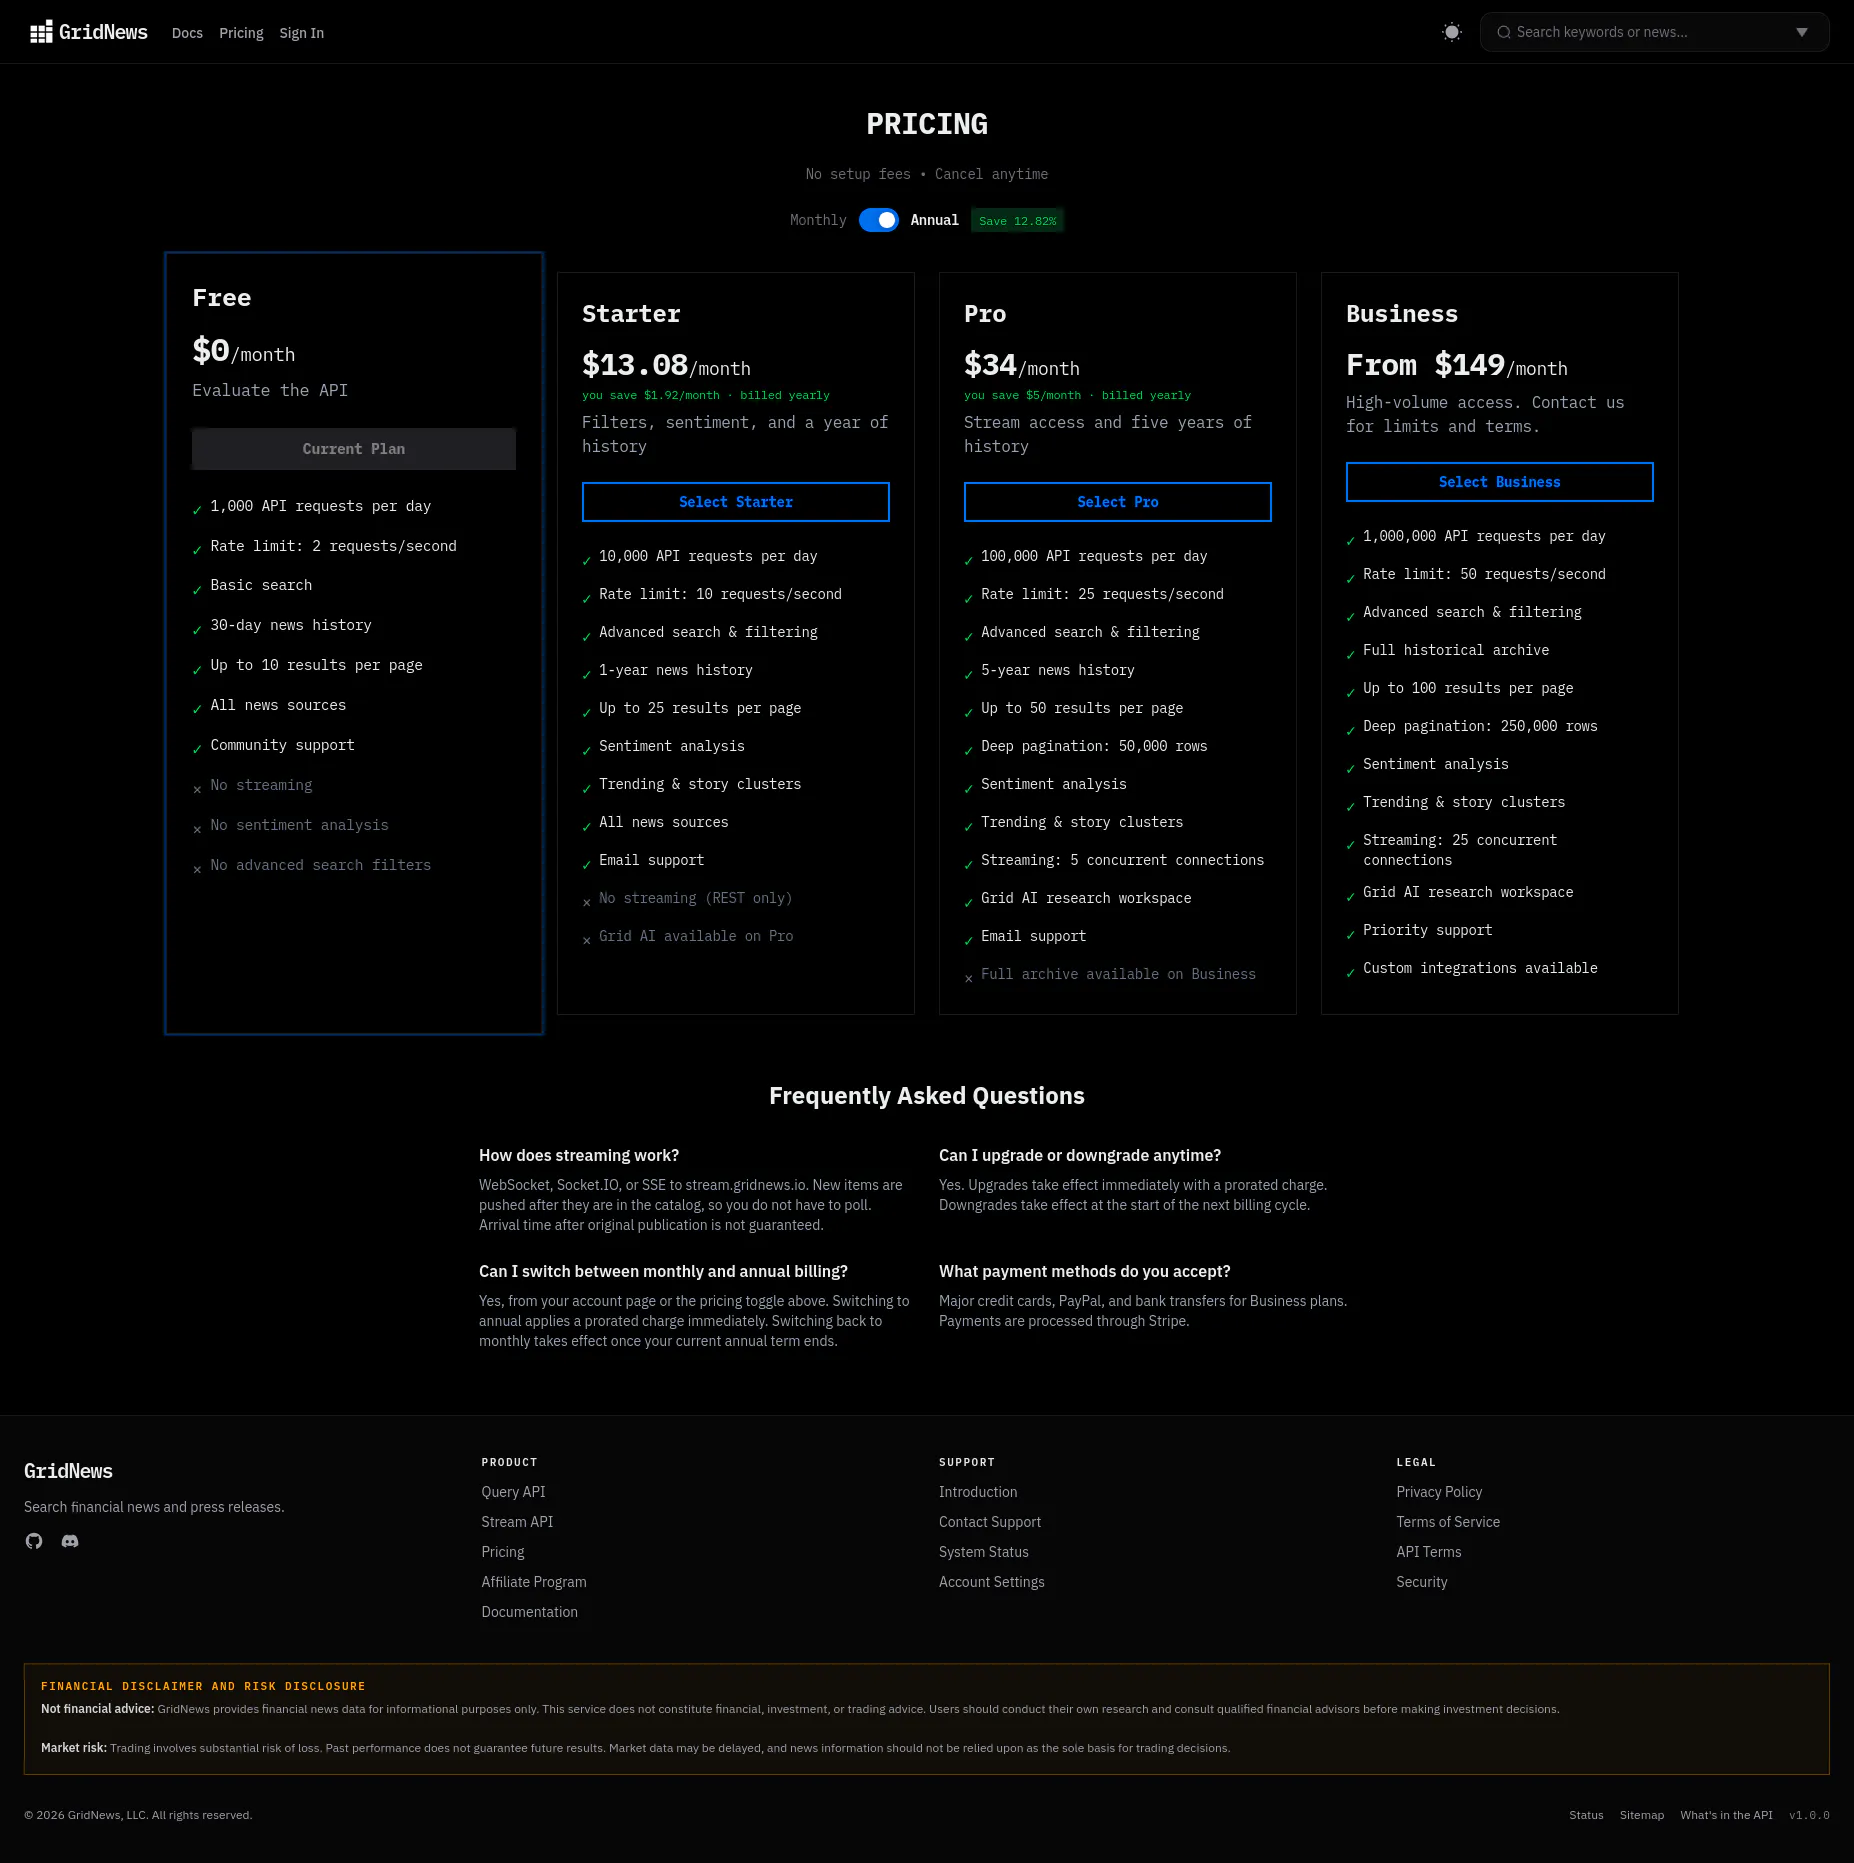Go to Sign In in the header
1854x1863 pixels.
tap(301, 33)
